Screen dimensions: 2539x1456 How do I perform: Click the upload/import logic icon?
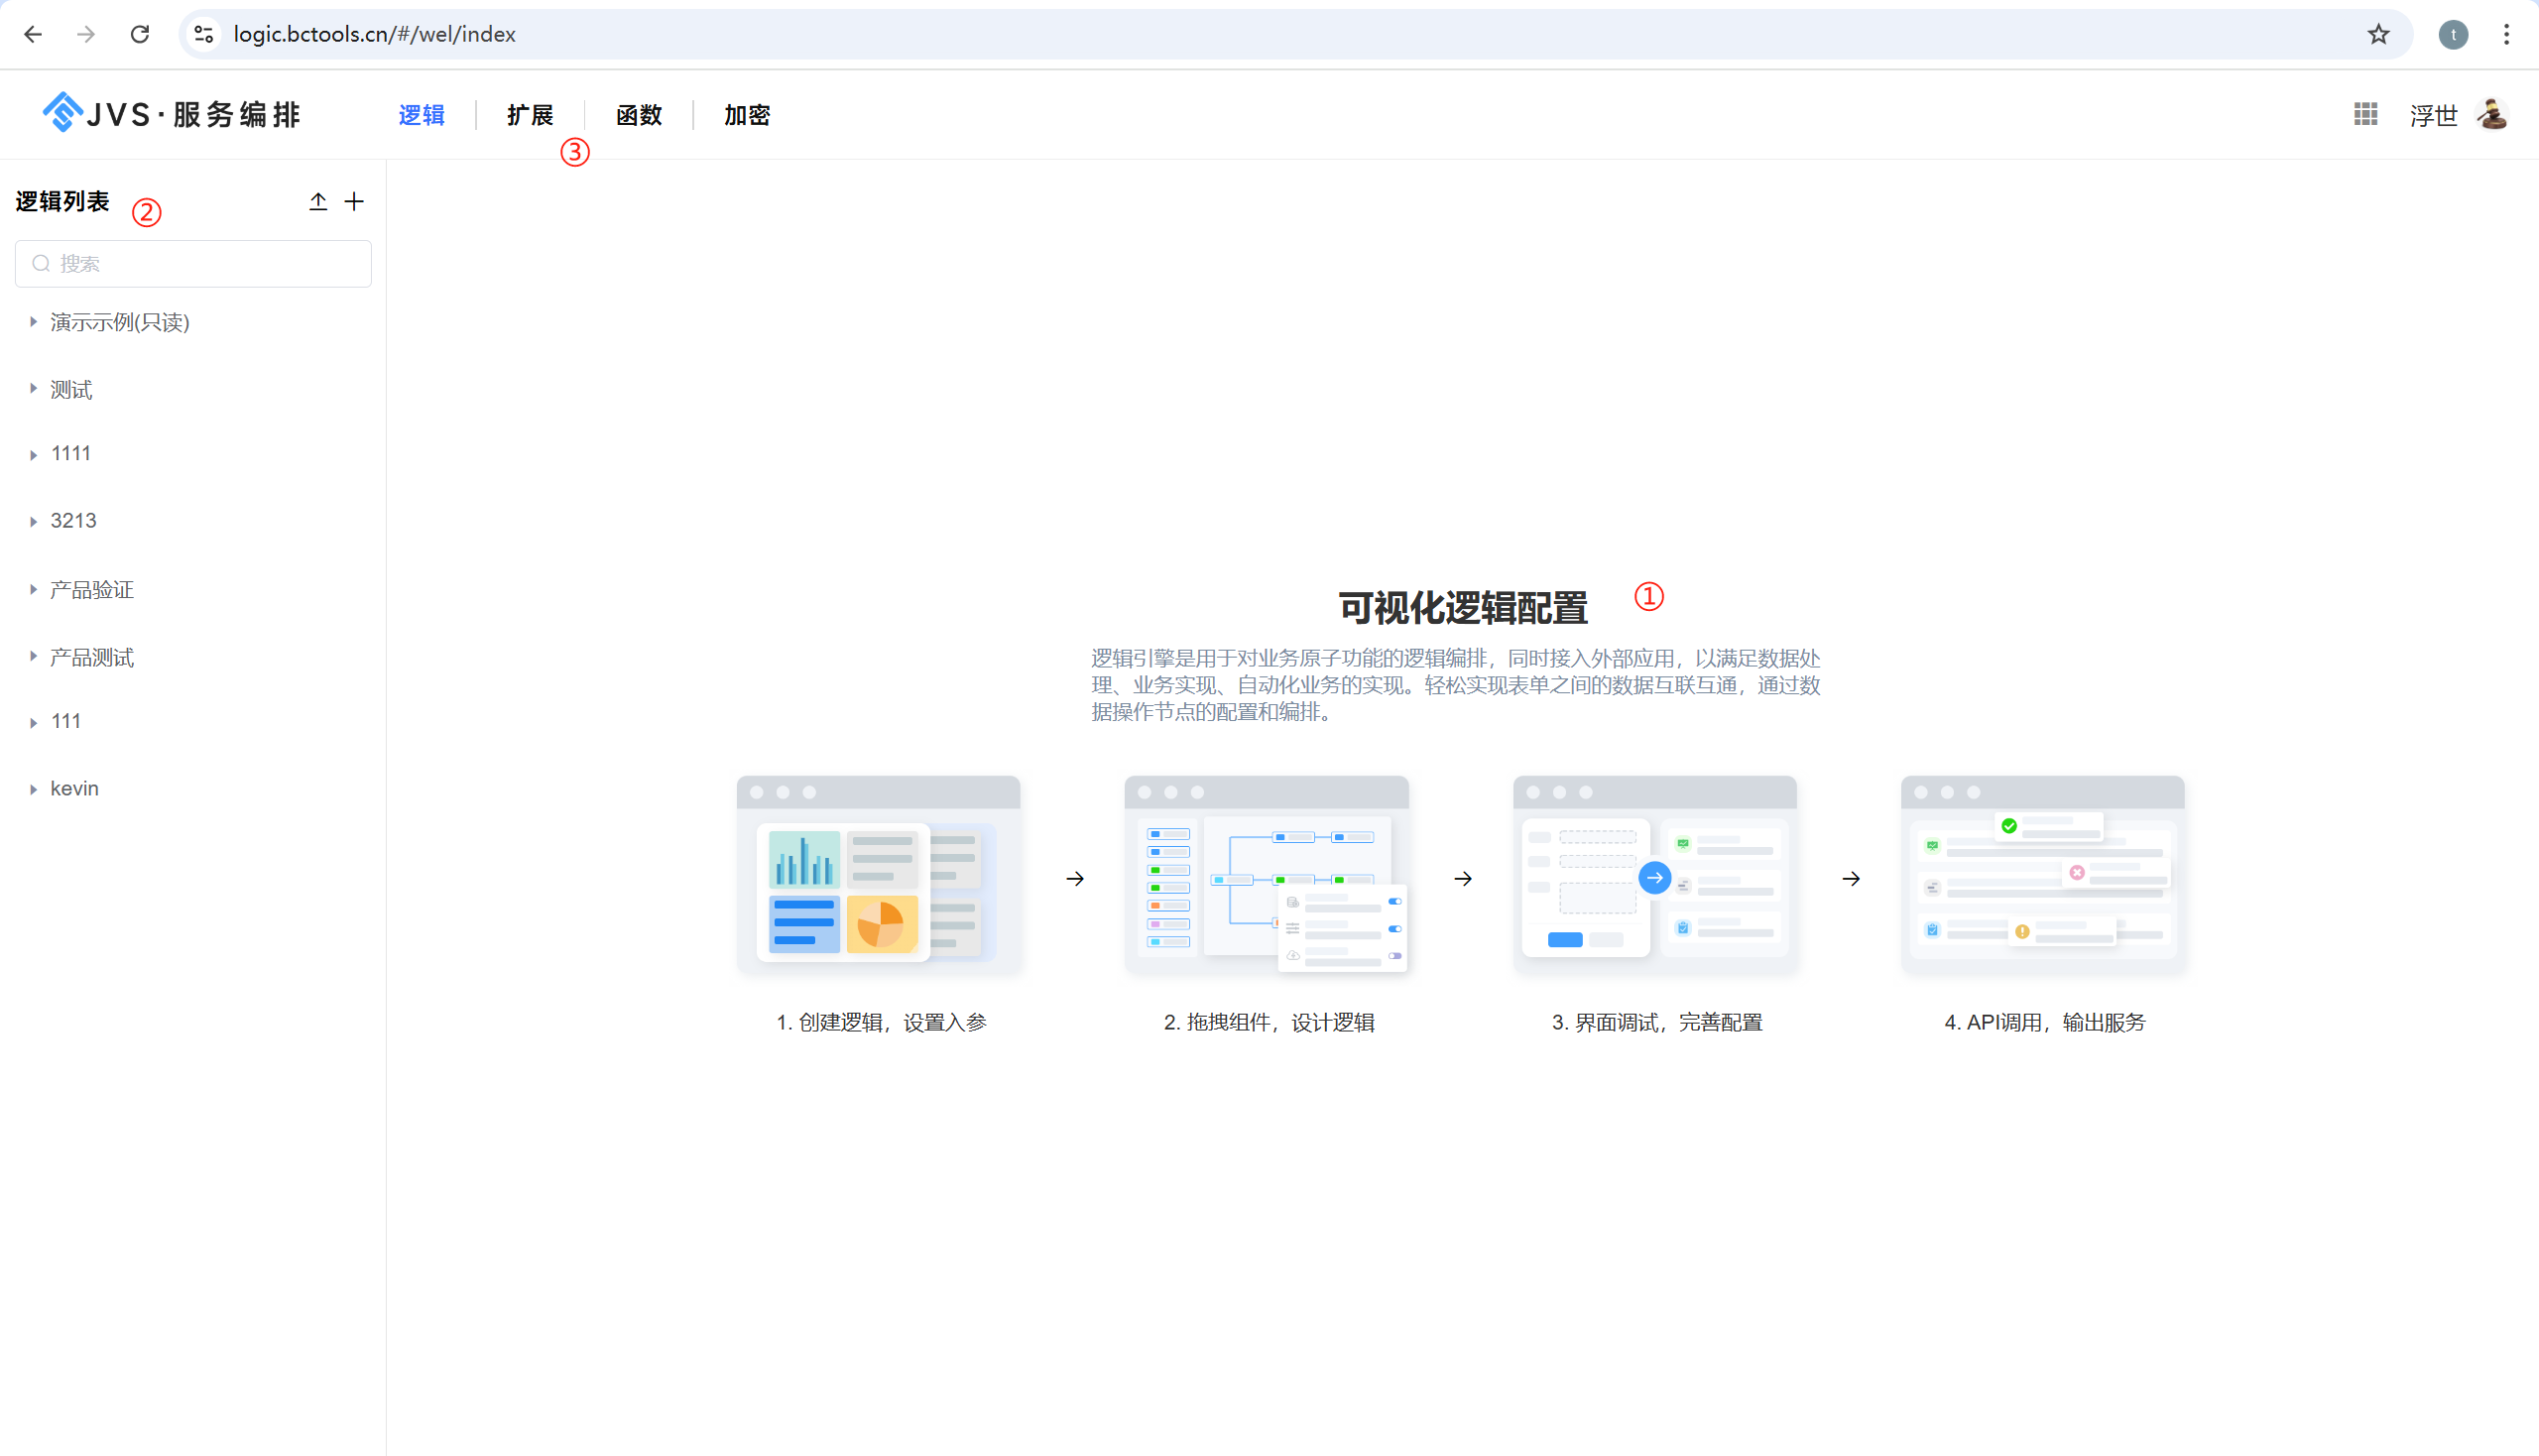(x=318, y=202)
